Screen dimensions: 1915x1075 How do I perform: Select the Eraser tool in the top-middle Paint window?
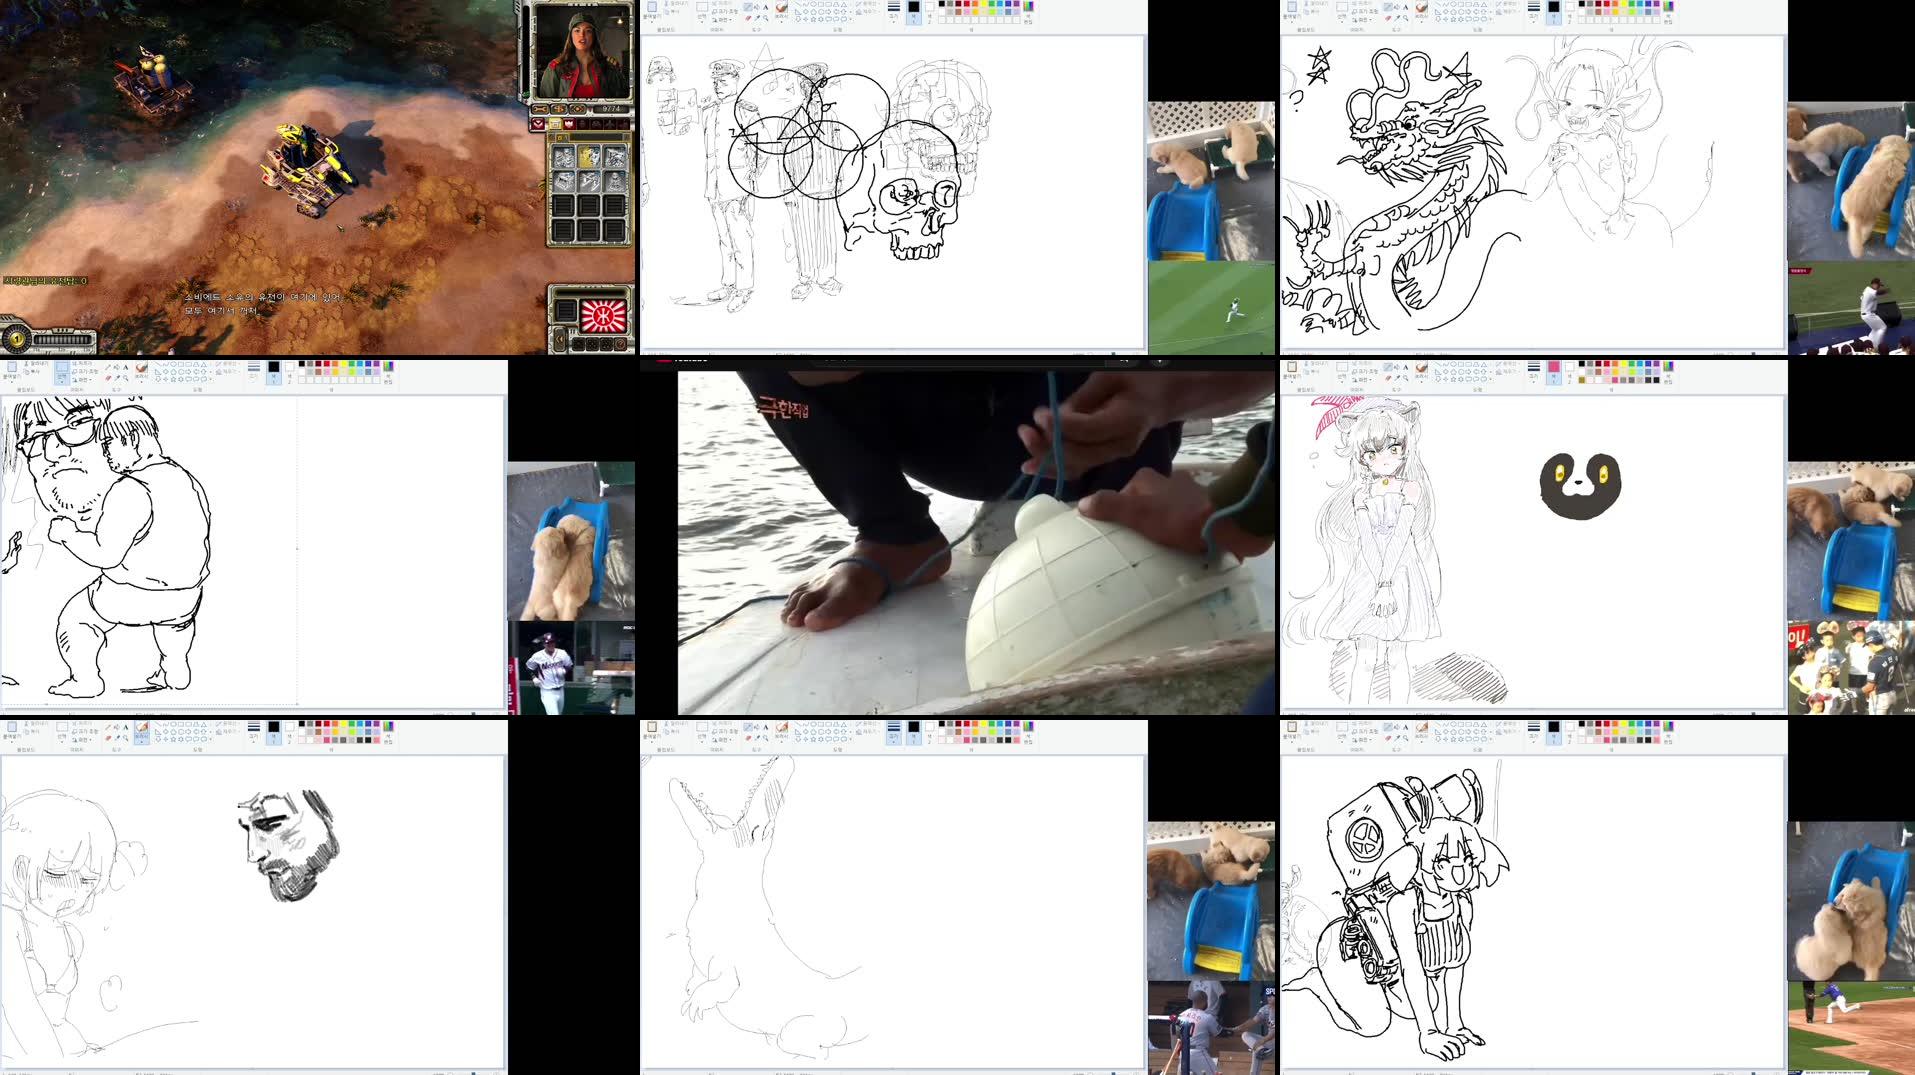pos(749,18)
